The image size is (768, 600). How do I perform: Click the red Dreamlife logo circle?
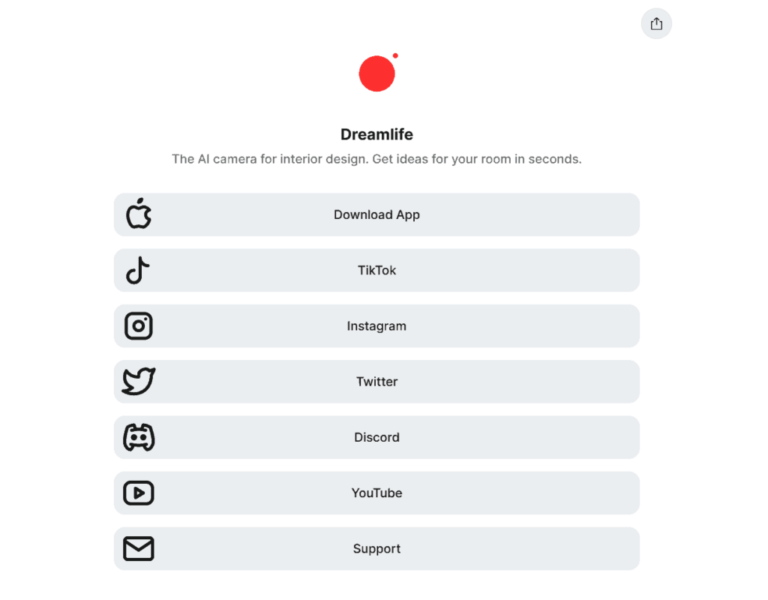tap(377, 73)
